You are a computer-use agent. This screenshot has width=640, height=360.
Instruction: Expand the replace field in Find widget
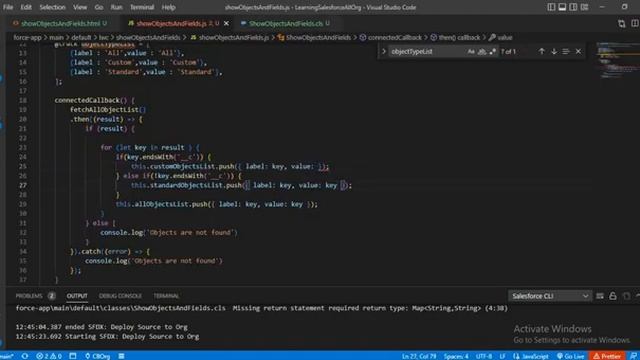coord(384,51)
